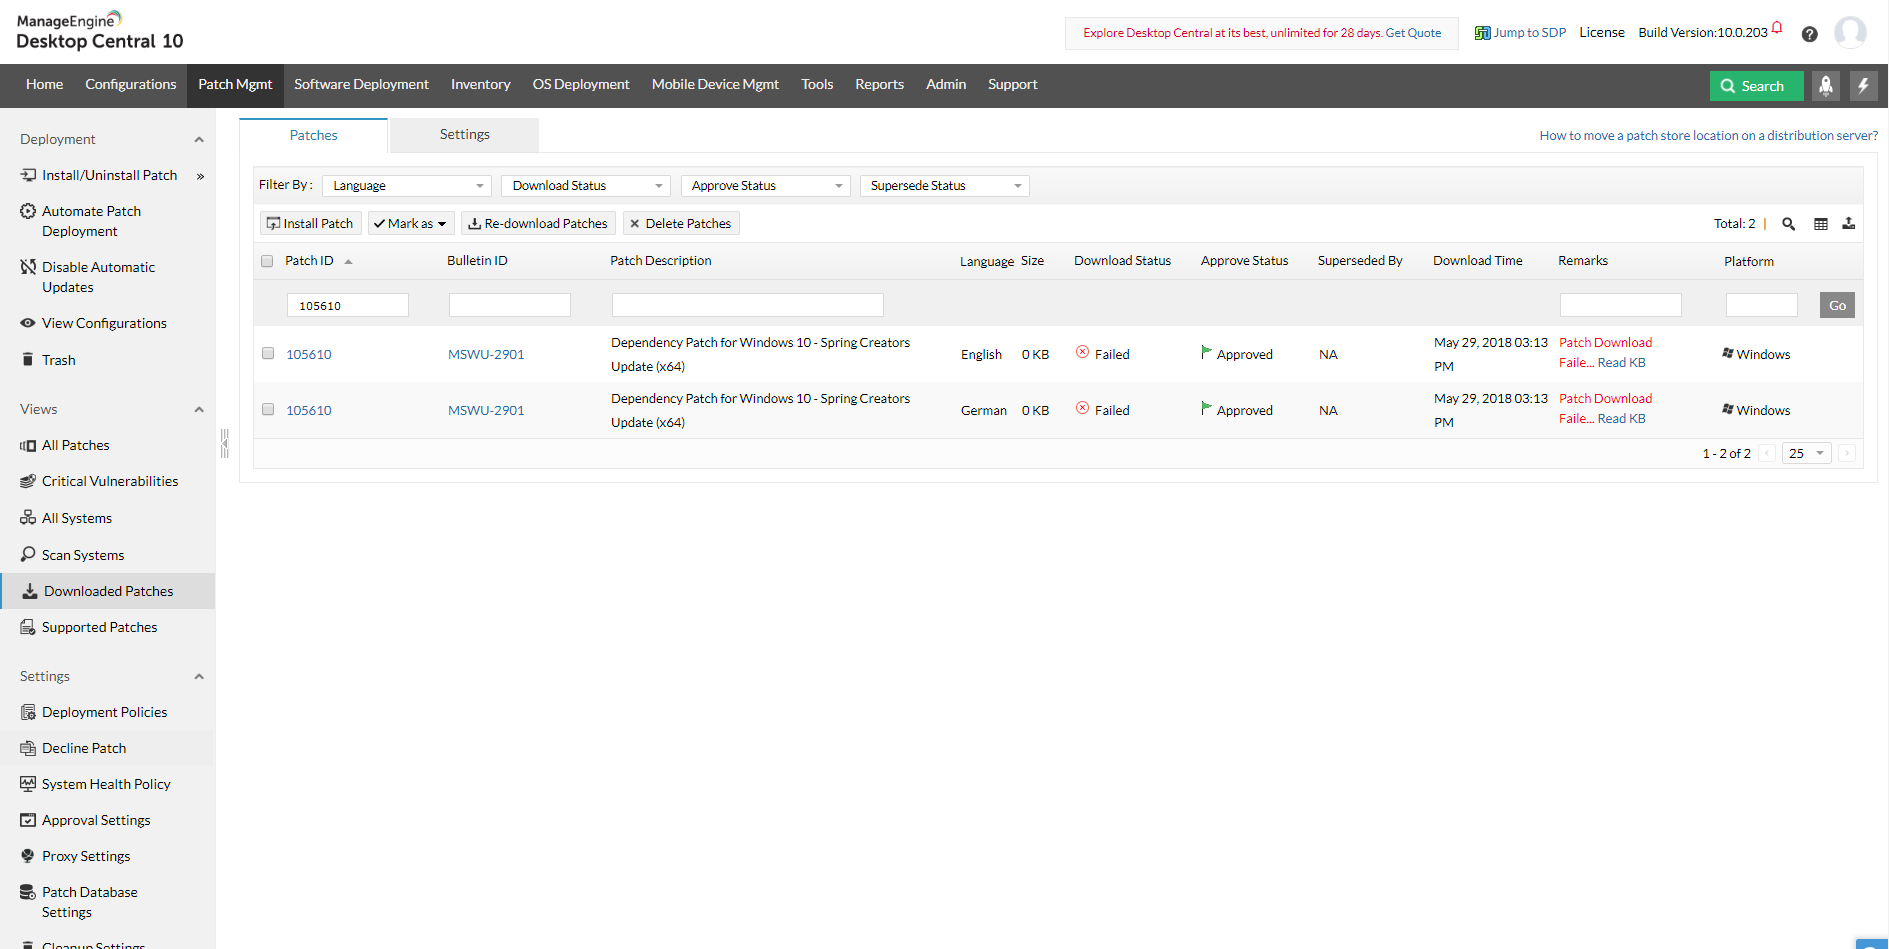
Task: Click the Critical Vulnerabilities icon
Action: click(x=28, y=481)
